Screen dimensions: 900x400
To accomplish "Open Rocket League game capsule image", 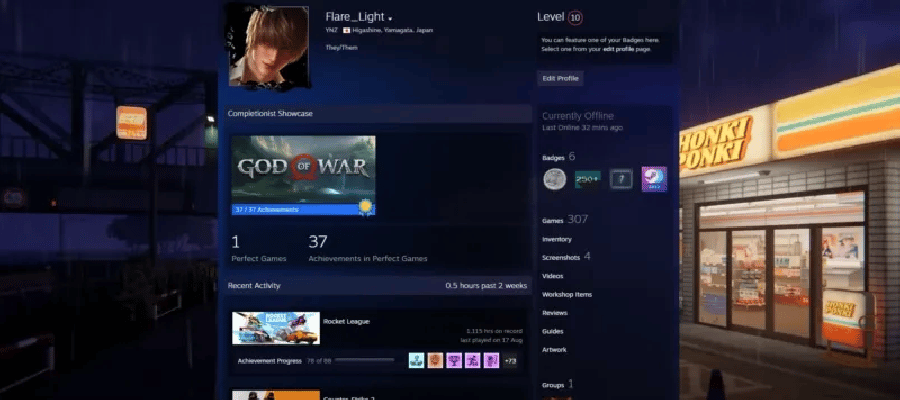I will click(x=276, y=328).
